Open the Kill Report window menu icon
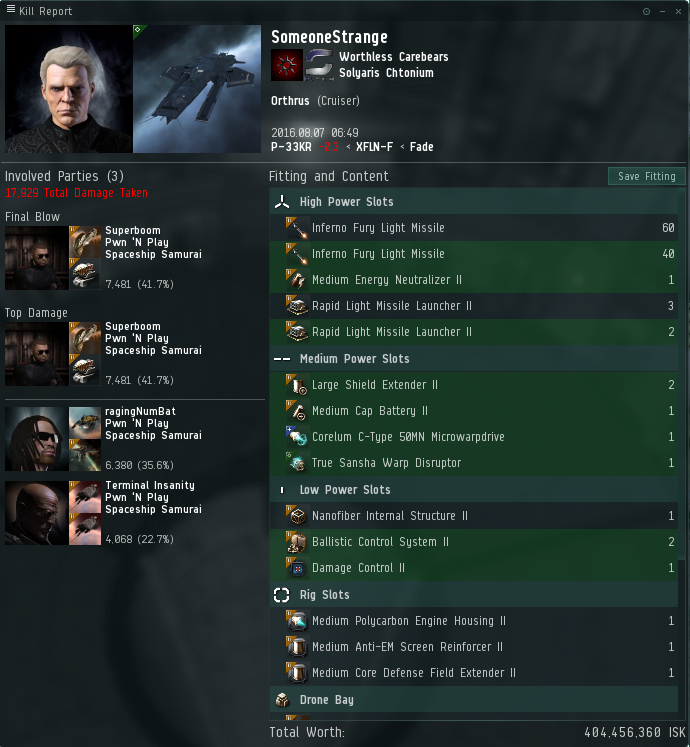690x747 pixels. click(10, 9)
